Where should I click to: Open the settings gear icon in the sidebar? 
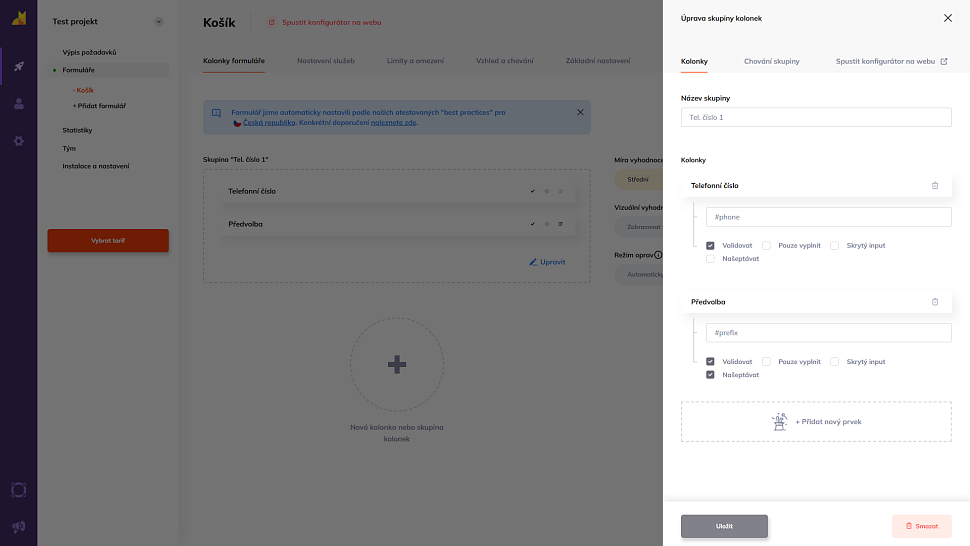pos(18,141)
